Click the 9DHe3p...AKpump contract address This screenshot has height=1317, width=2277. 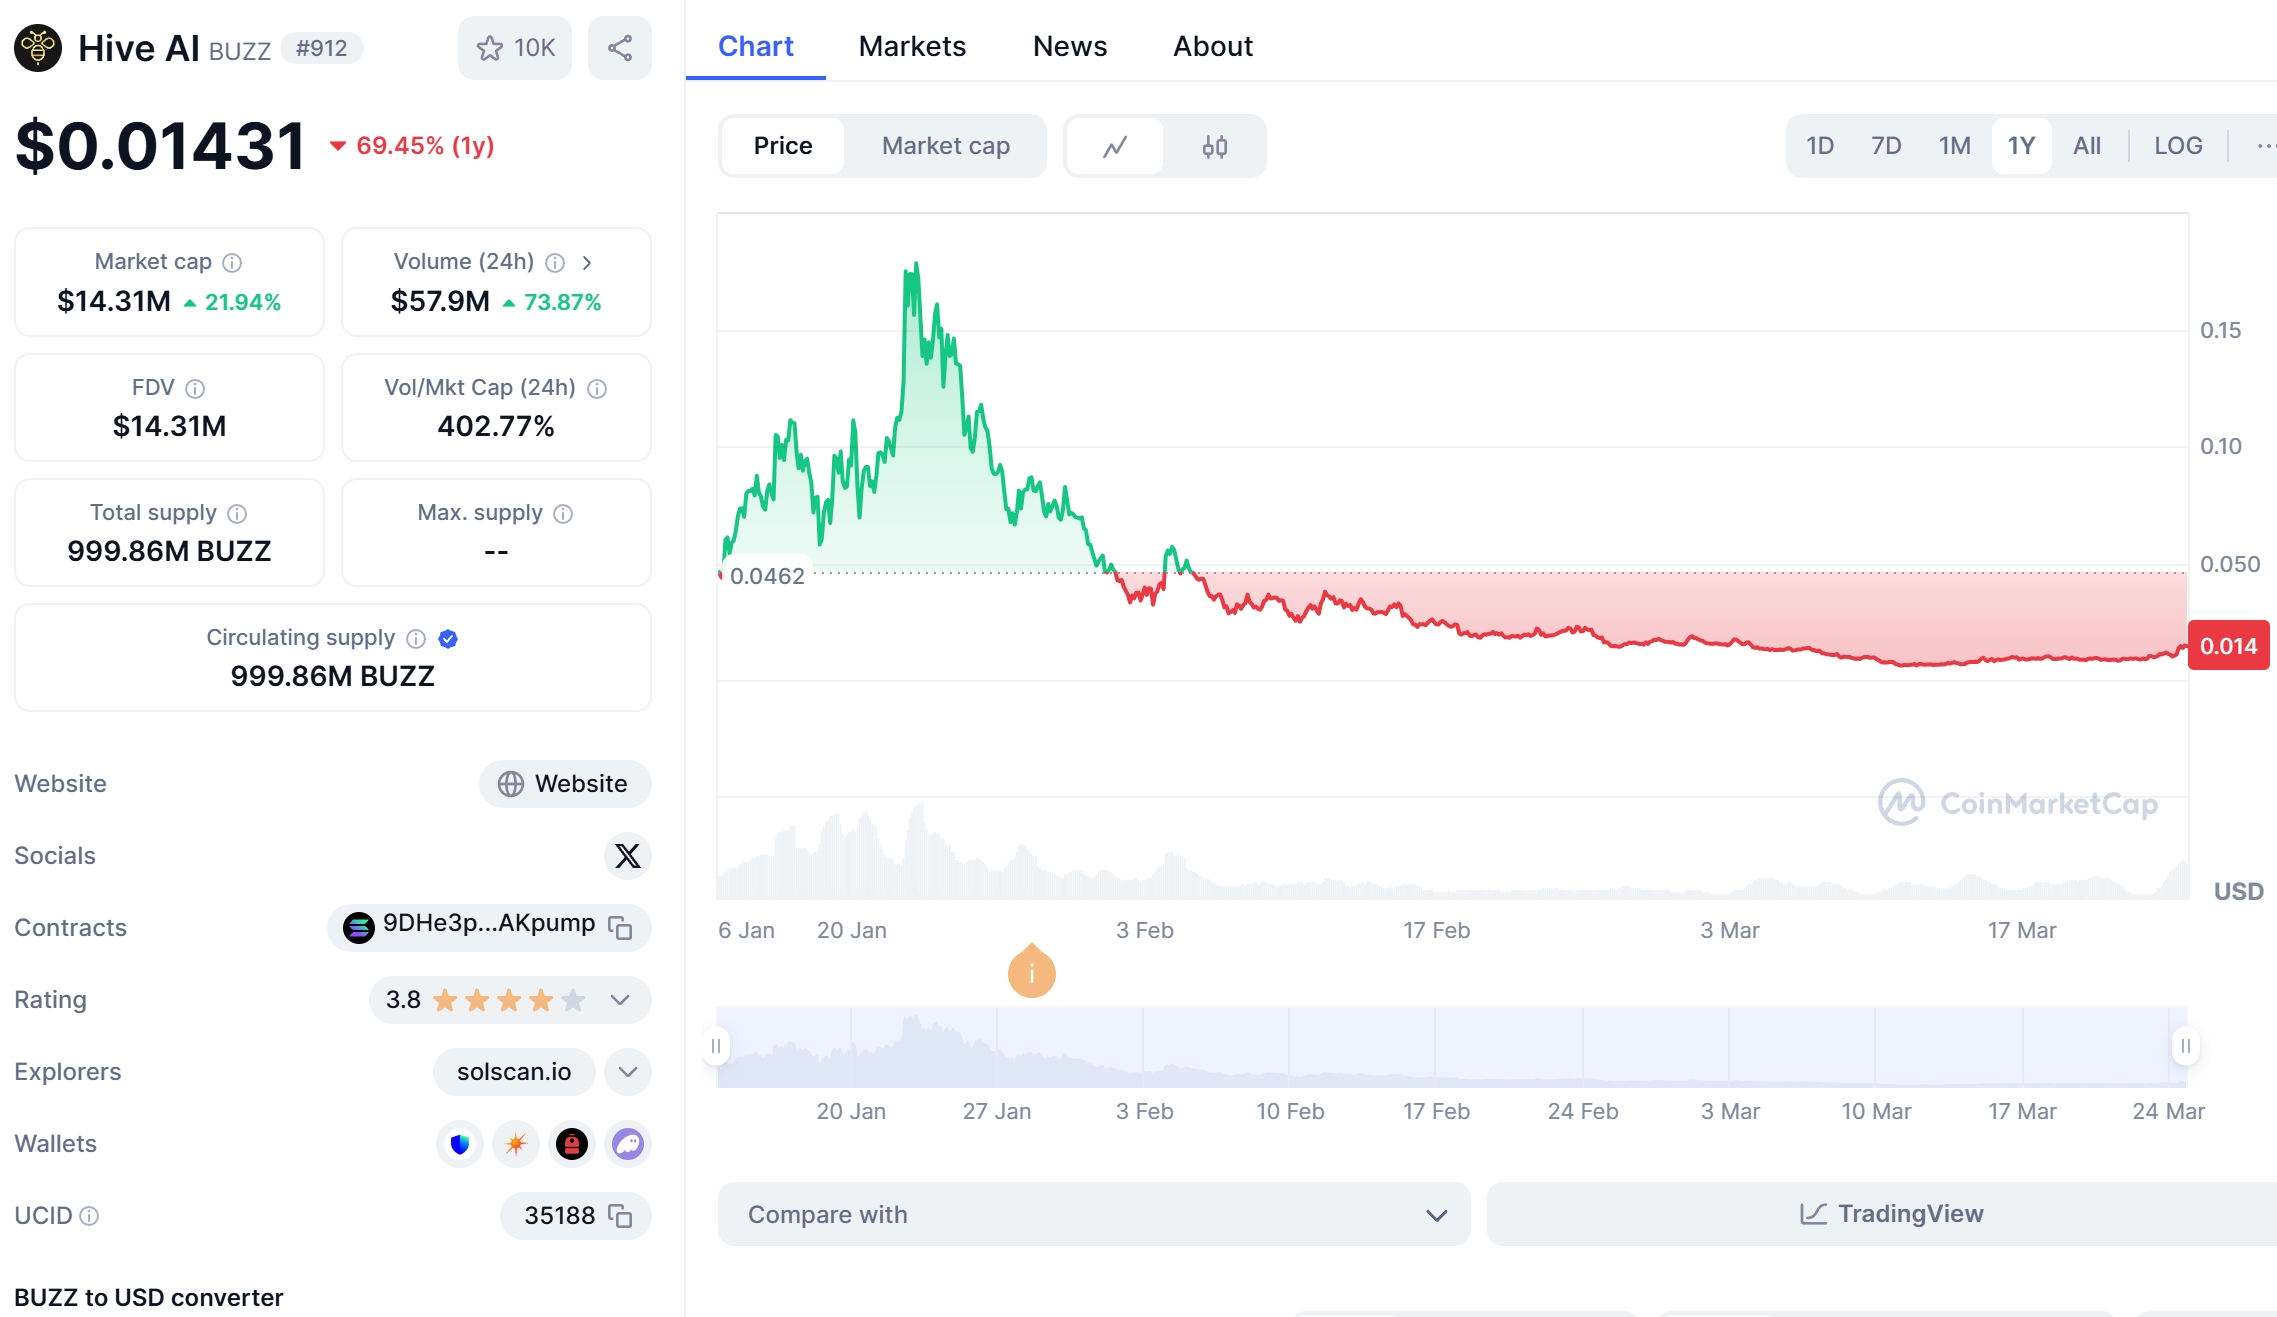point(489,924)
